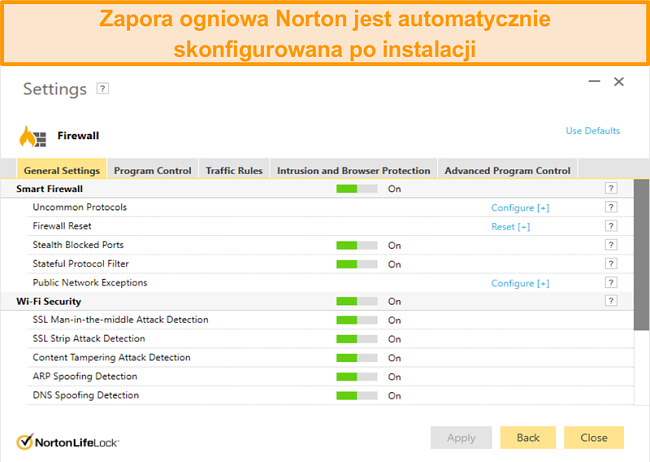This screenshot has width=650, height=462.
Task: Click the Wi-Fi Security section label
Action: (49, 302)
